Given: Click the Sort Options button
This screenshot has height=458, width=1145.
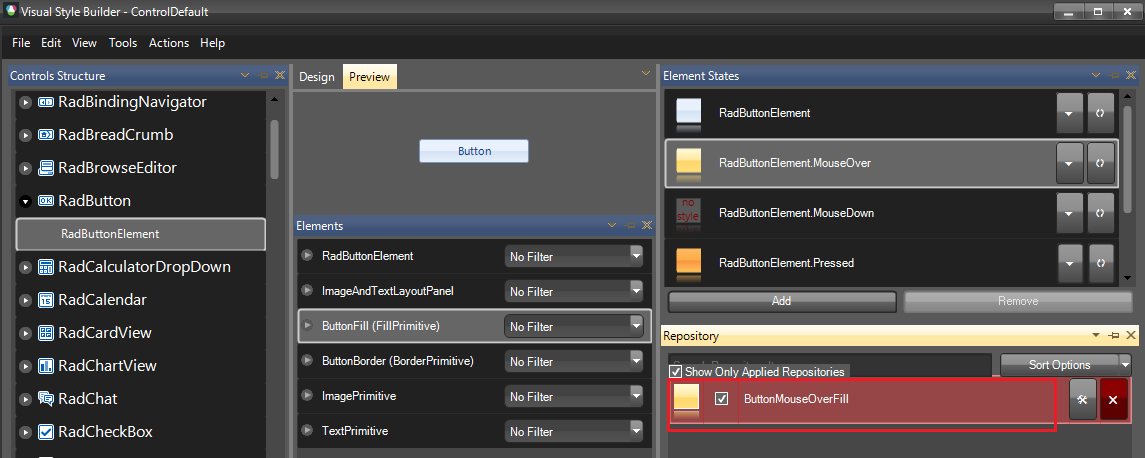Looking at the screenshot, I should 1060,365.
